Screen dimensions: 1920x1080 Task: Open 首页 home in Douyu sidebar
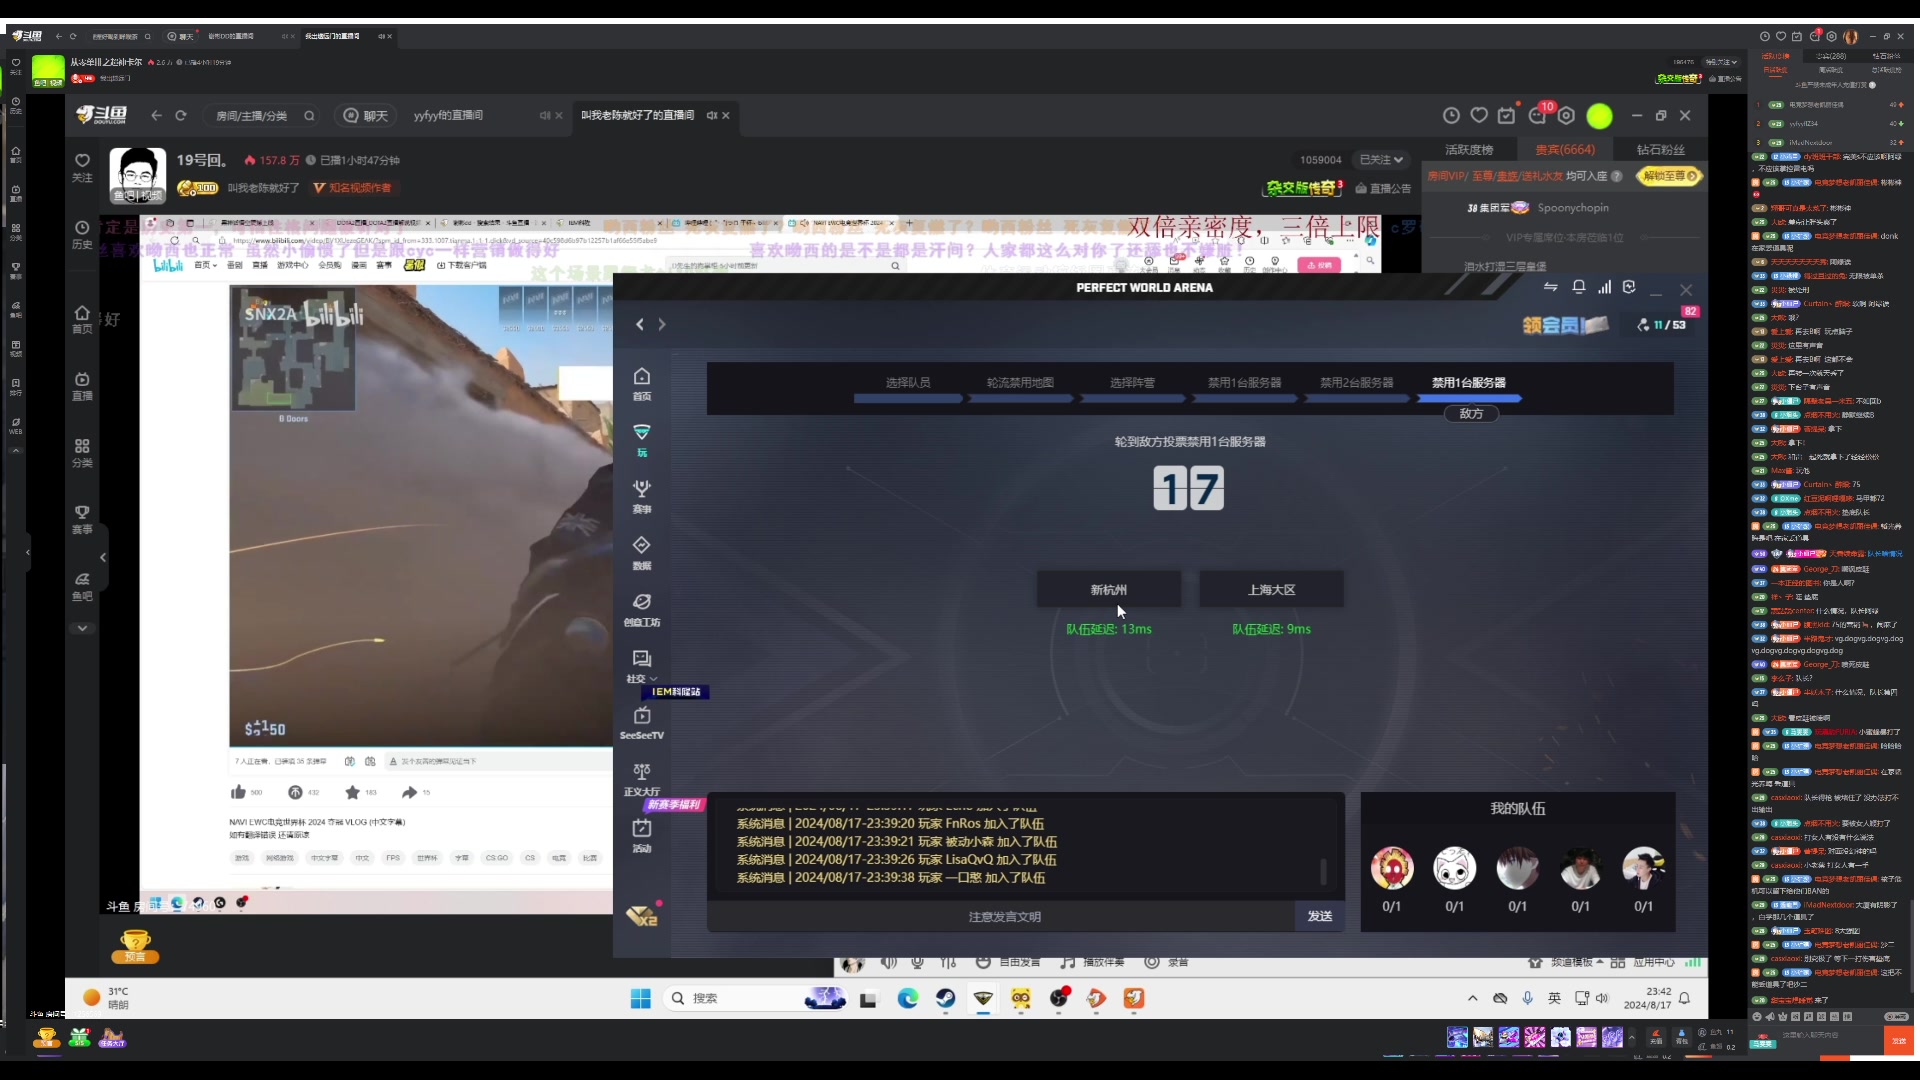pos(82,320)
